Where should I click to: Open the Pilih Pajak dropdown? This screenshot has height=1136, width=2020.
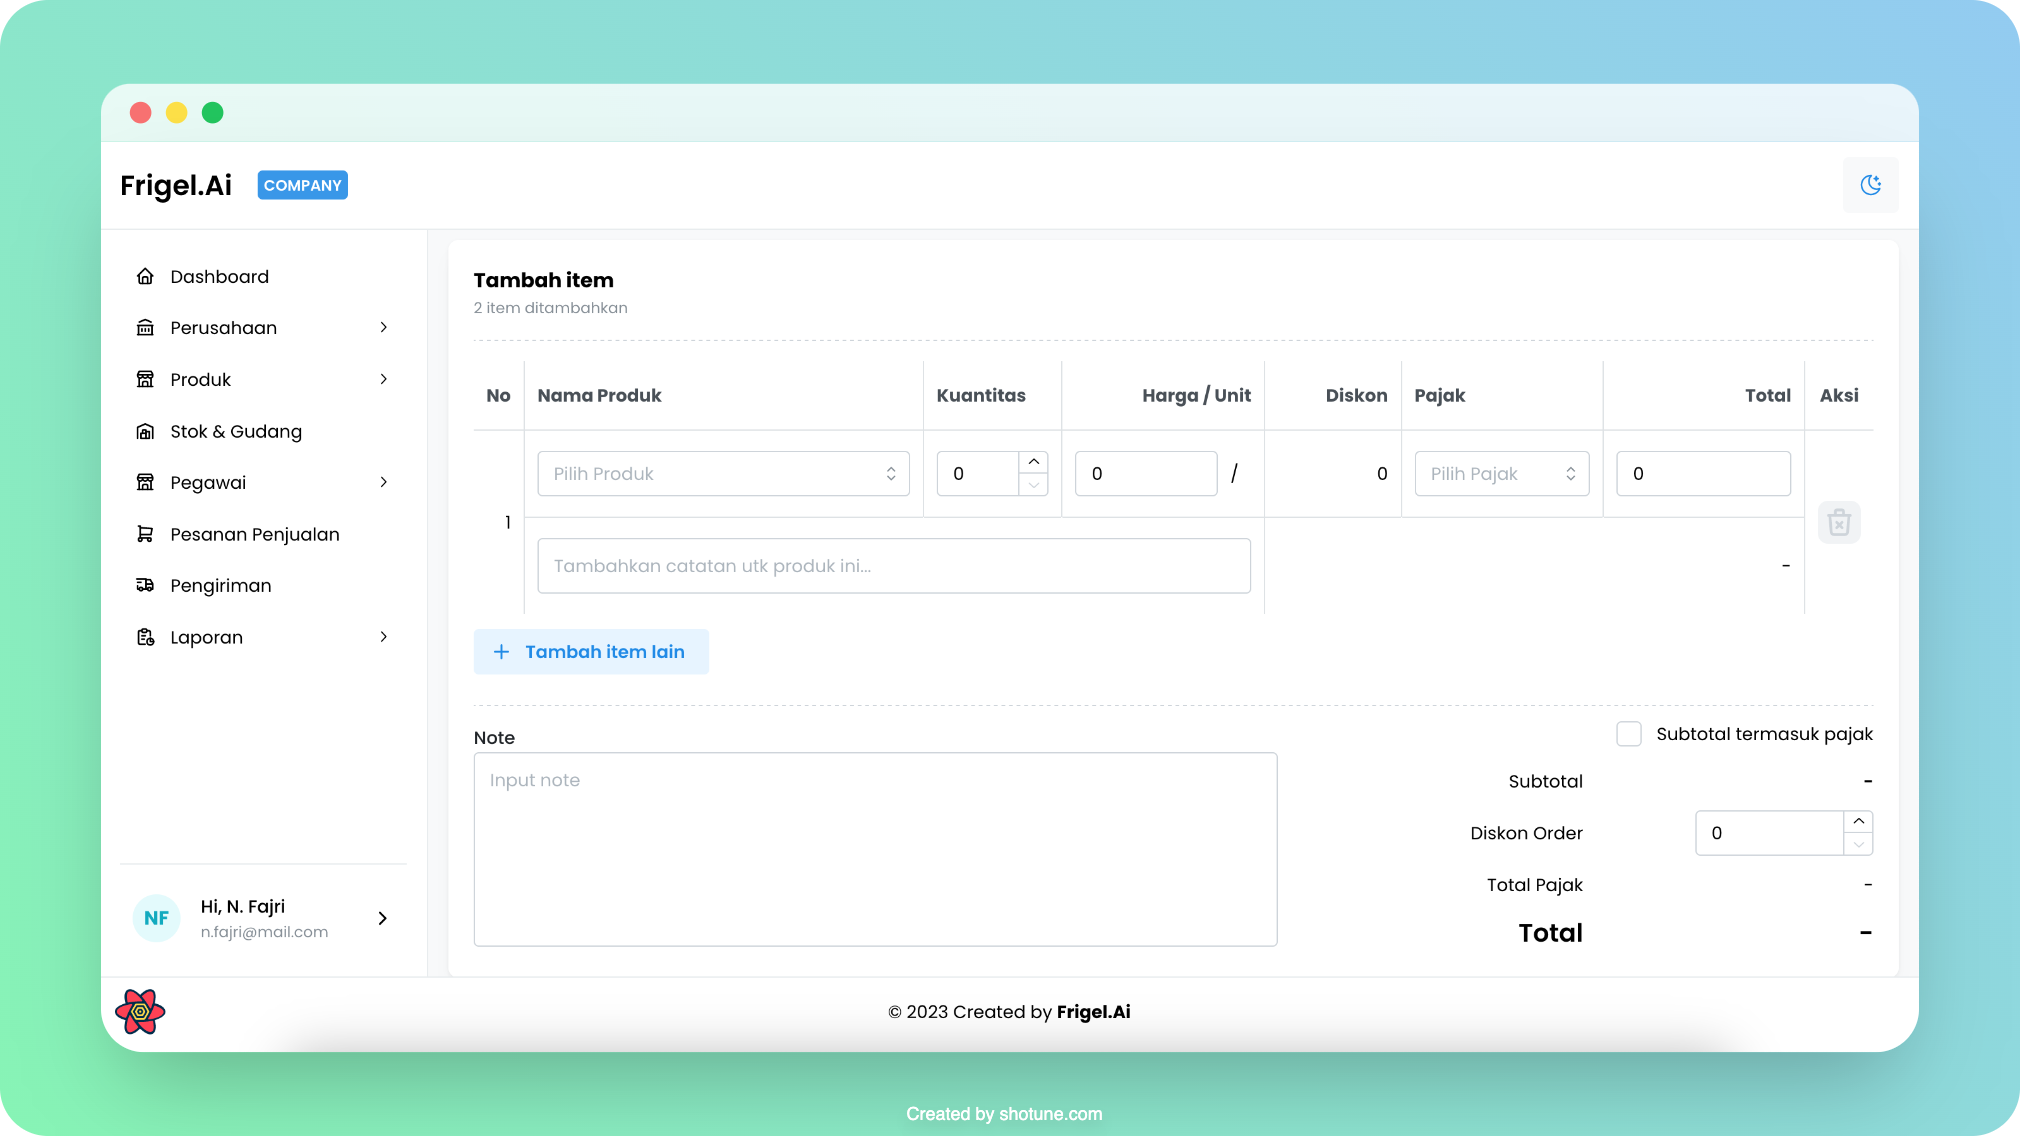coord(1502,473)
